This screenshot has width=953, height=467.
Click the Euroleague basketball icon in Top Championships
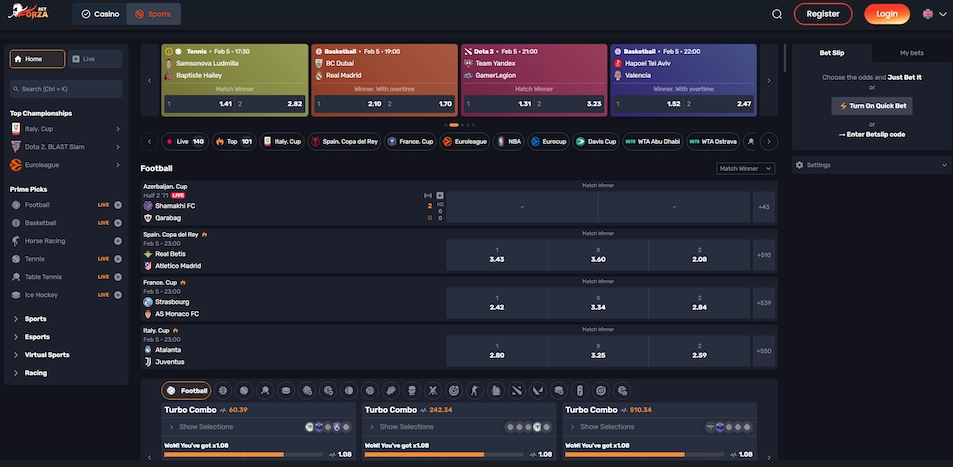point(16,165)
